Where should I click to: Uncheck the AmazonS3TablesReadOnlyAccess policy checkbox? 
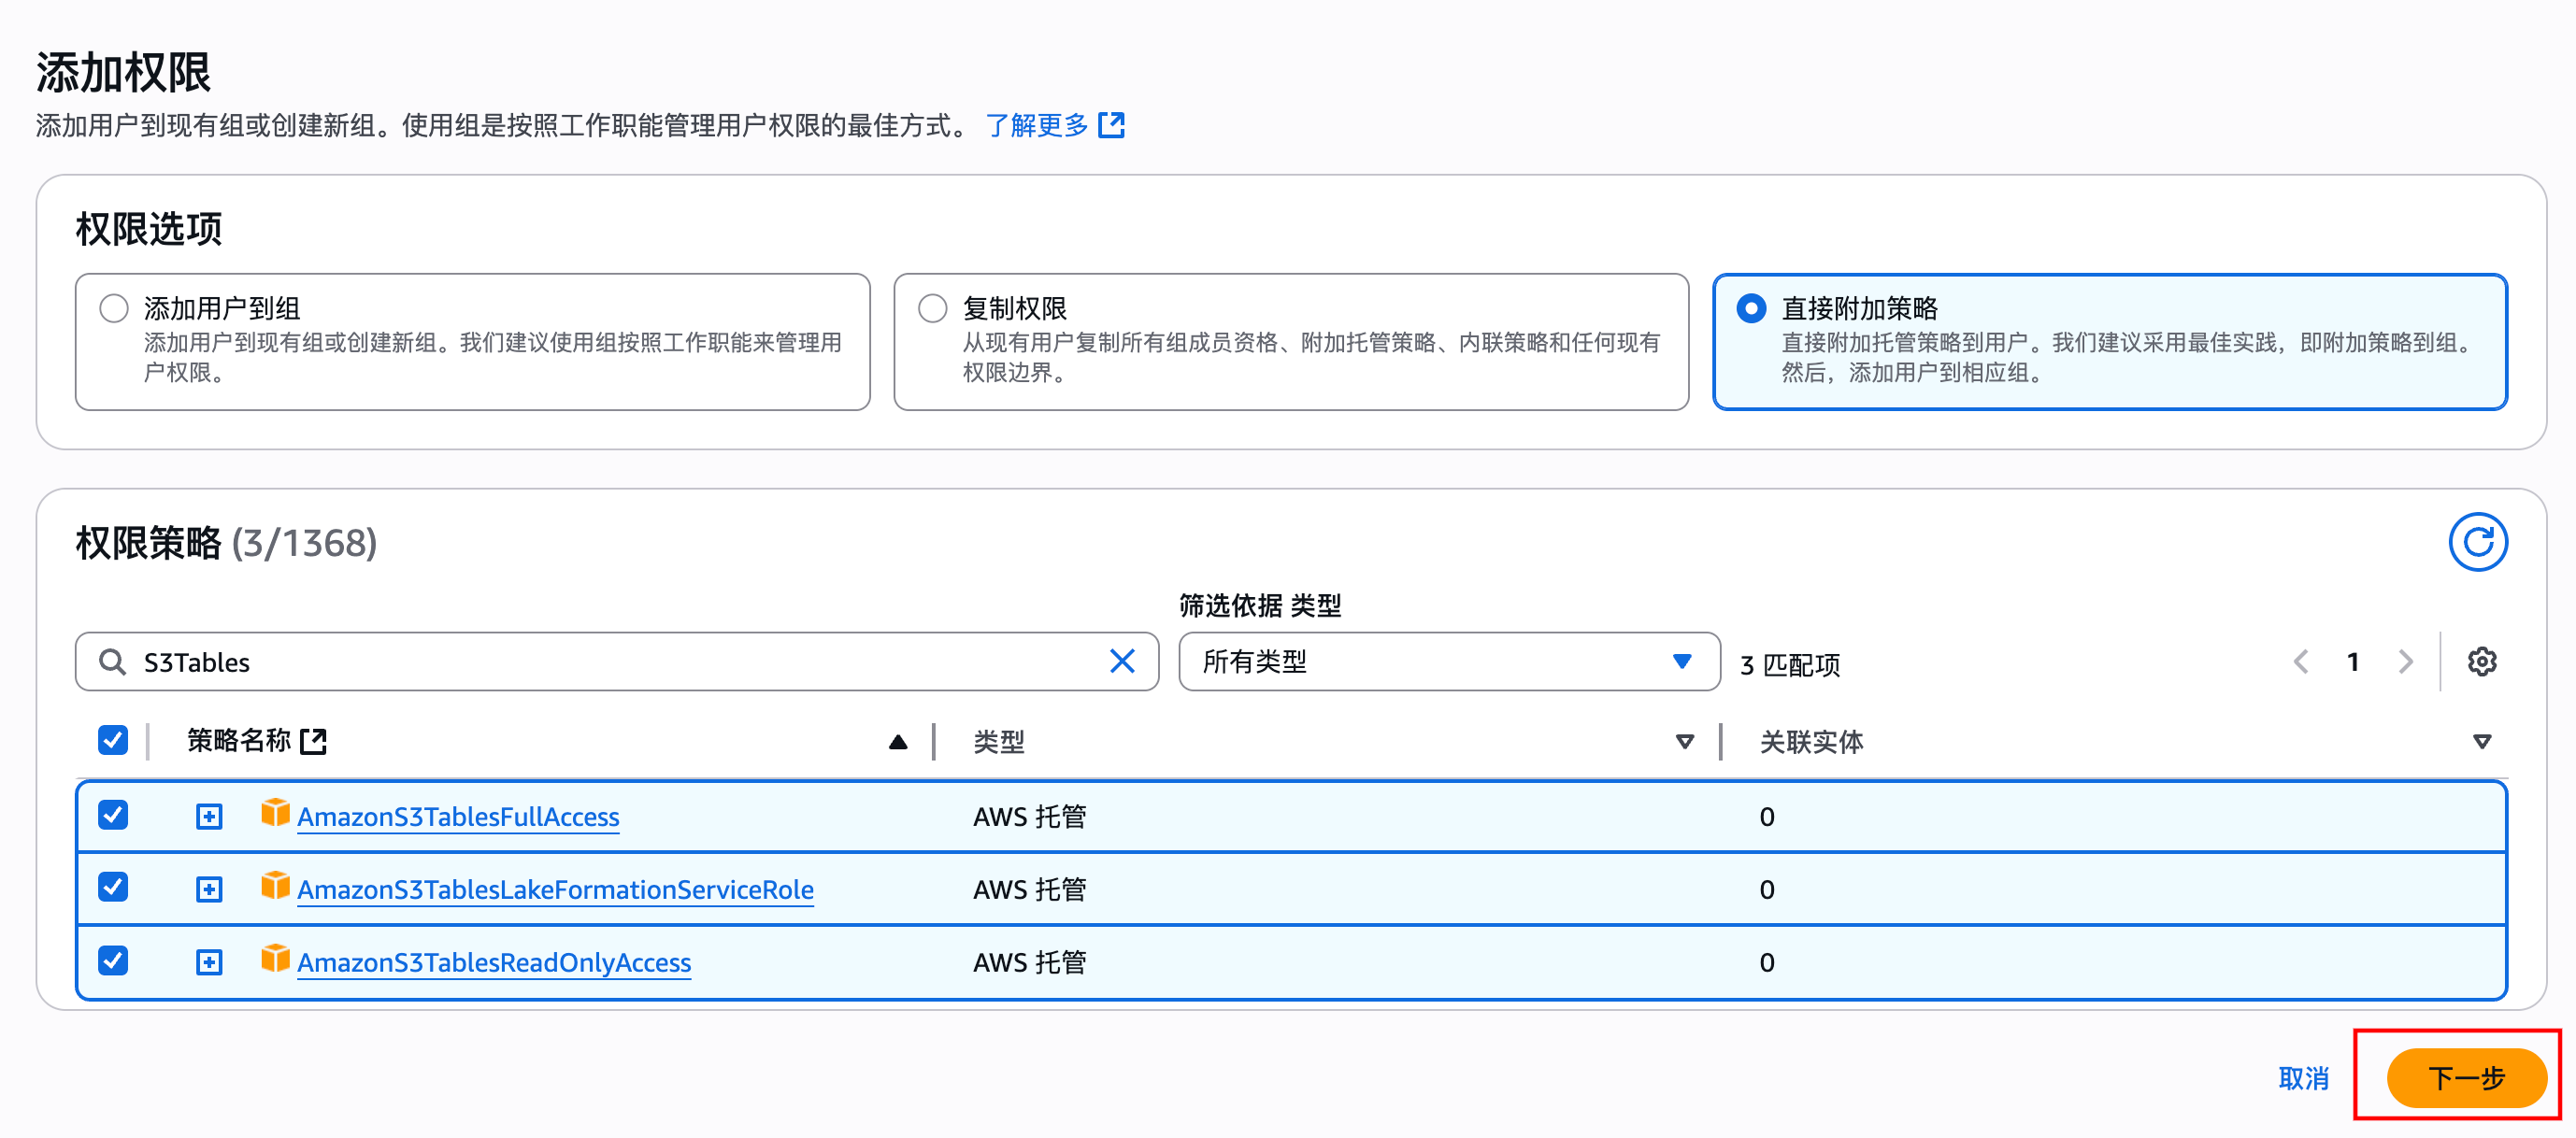point(112,961)
